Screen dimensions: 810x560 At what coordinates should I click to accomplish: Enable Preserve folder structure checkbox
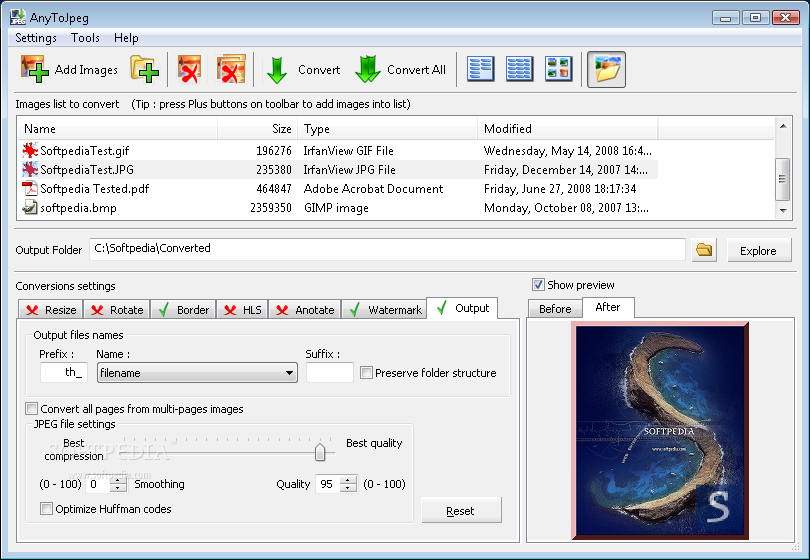click(366, 372)
